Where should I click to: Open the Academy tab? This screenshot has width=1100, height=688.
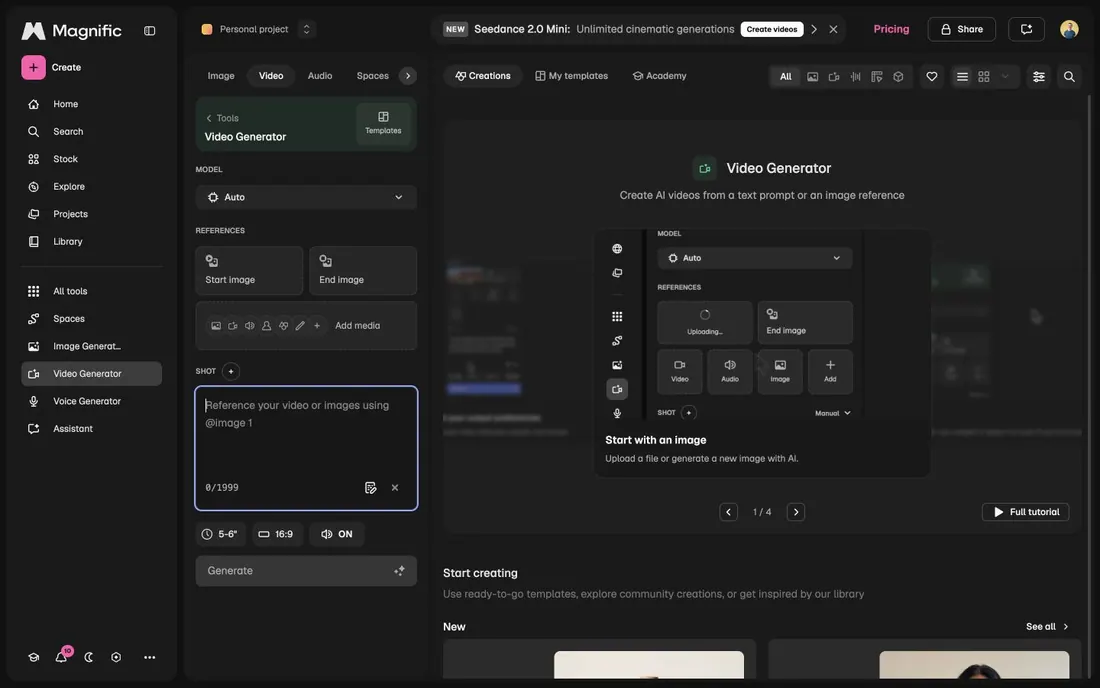click(659, 76)
